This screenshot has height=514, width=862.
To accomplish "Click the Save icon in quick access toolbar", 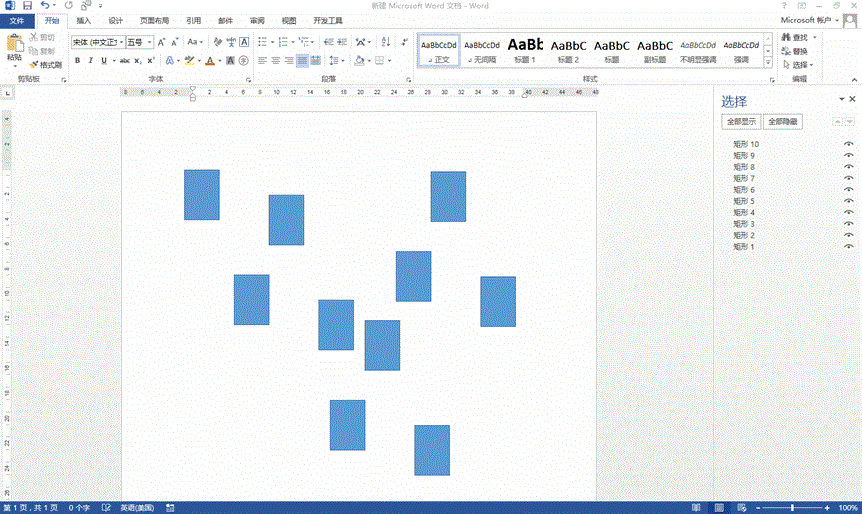I will 27,6.
